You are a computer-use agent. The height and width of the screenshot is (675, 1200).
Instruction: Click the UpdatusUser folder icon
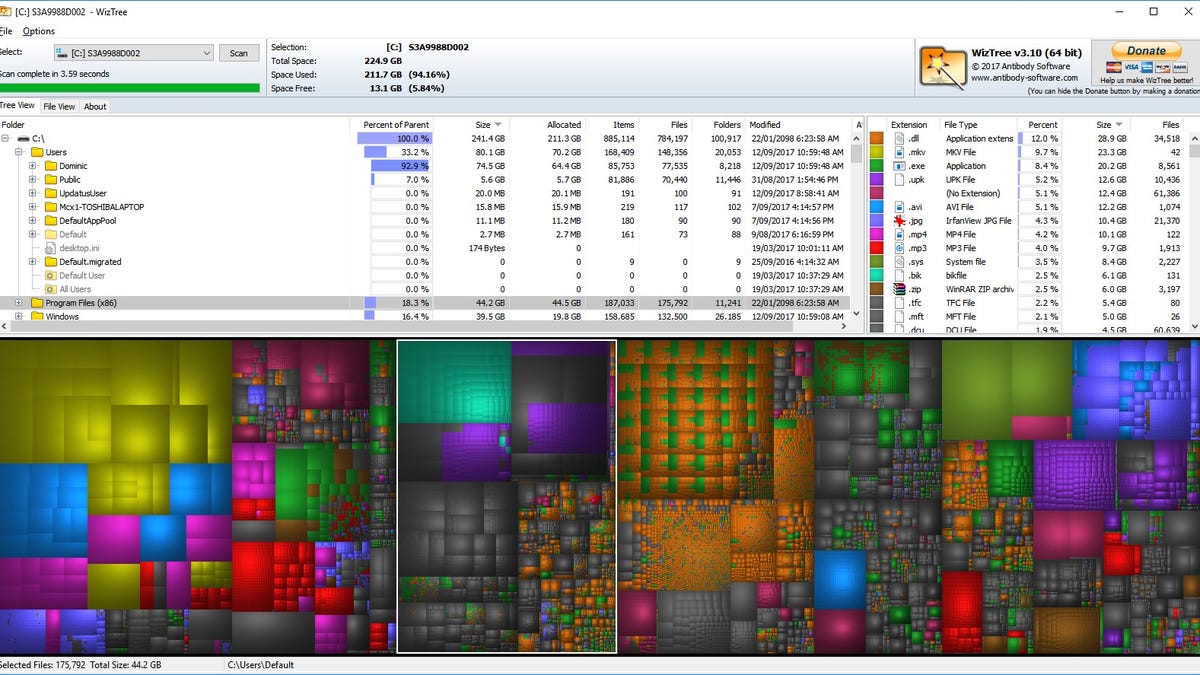tap(50, 193)
